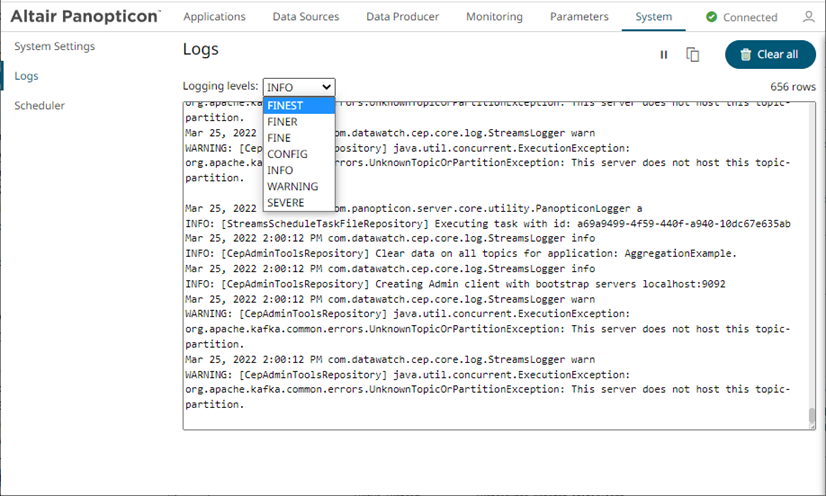Click the log panel vertical scrollbar
Screen dimensions: 826x496
coord(811,416)
